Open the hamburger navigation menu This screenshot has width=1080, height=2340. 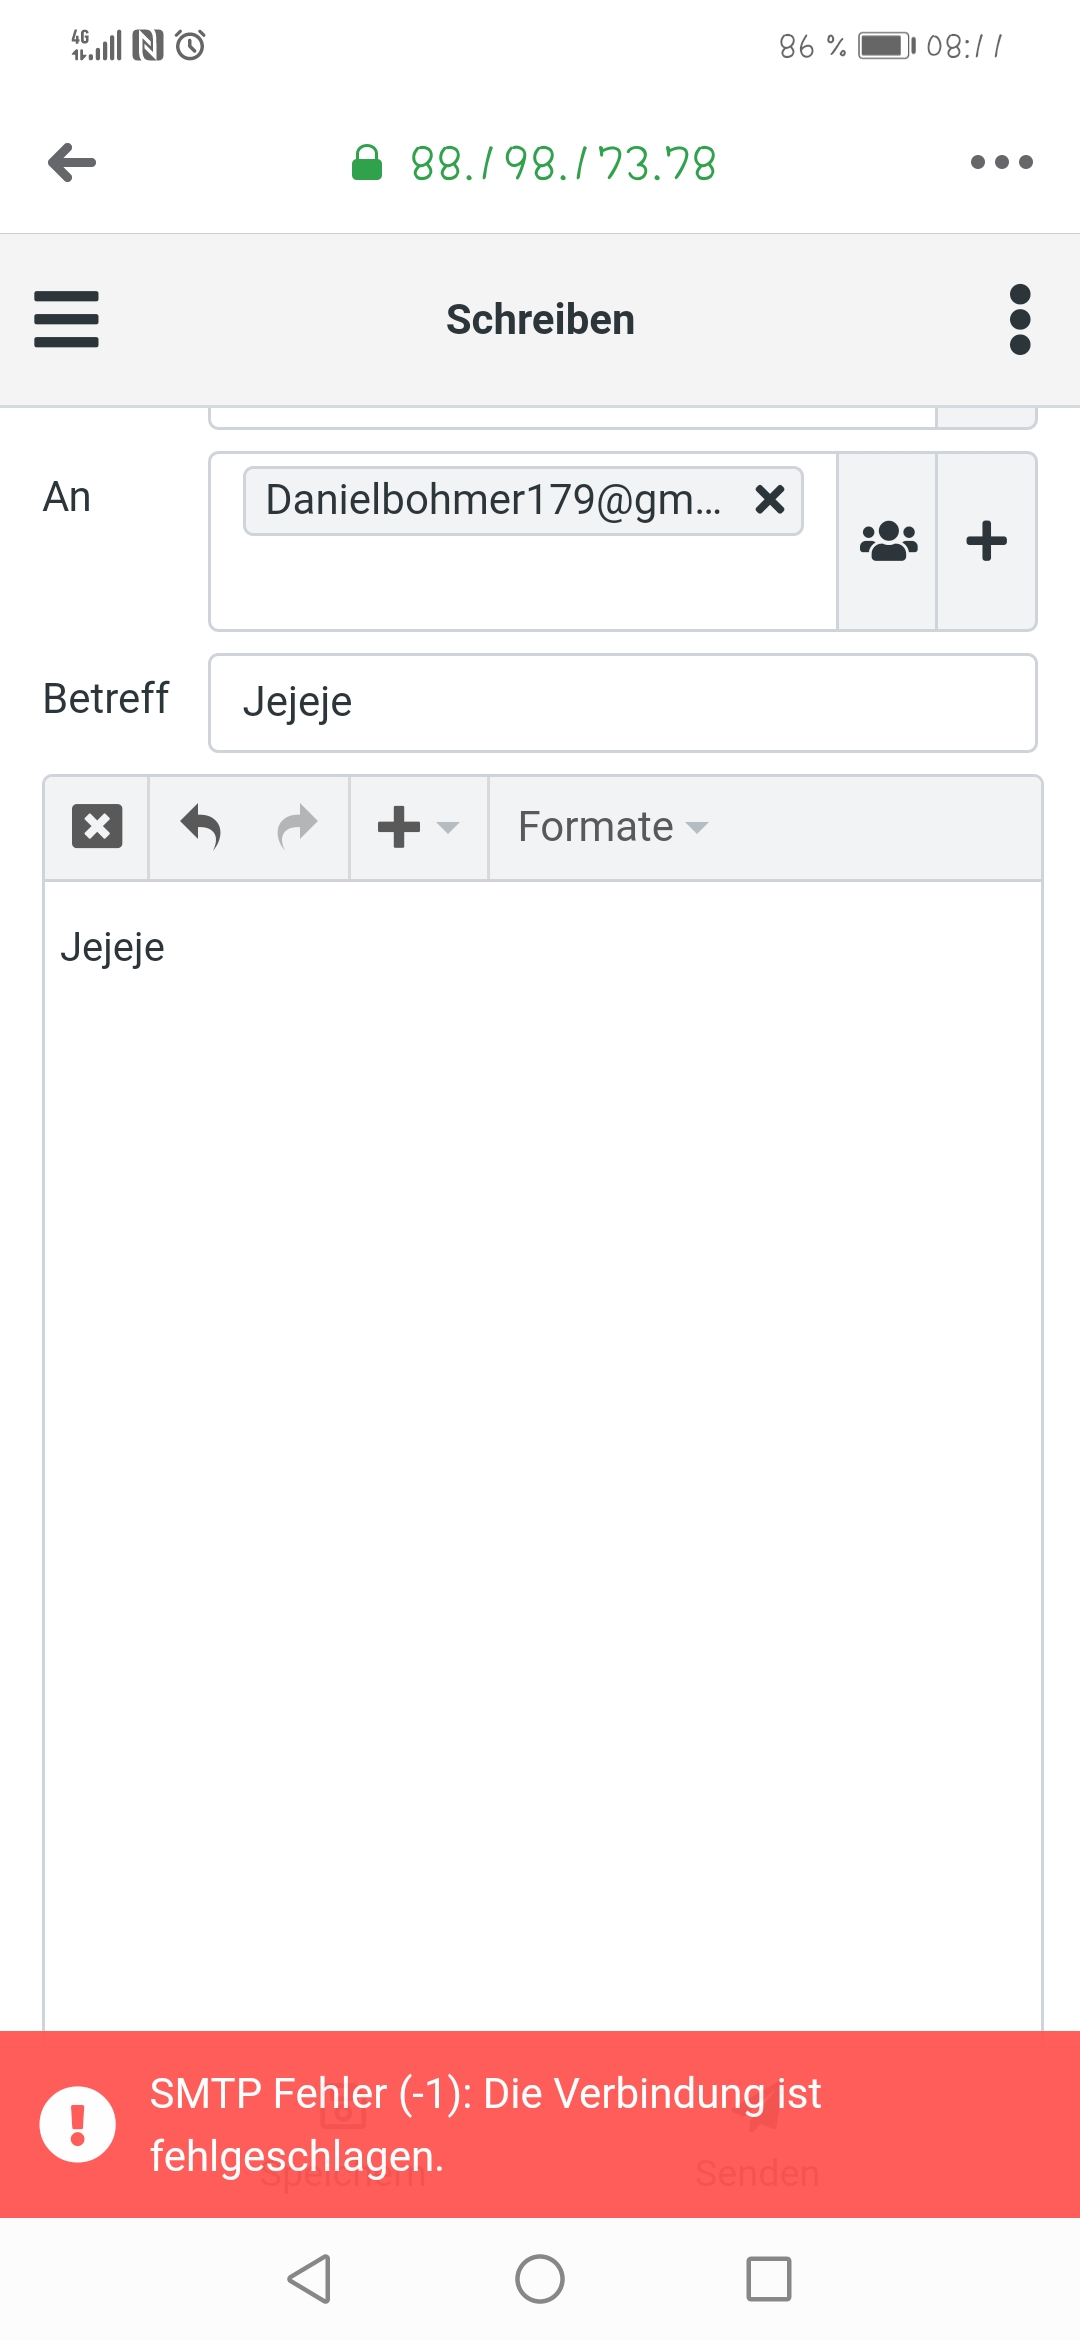click(66, 319)
